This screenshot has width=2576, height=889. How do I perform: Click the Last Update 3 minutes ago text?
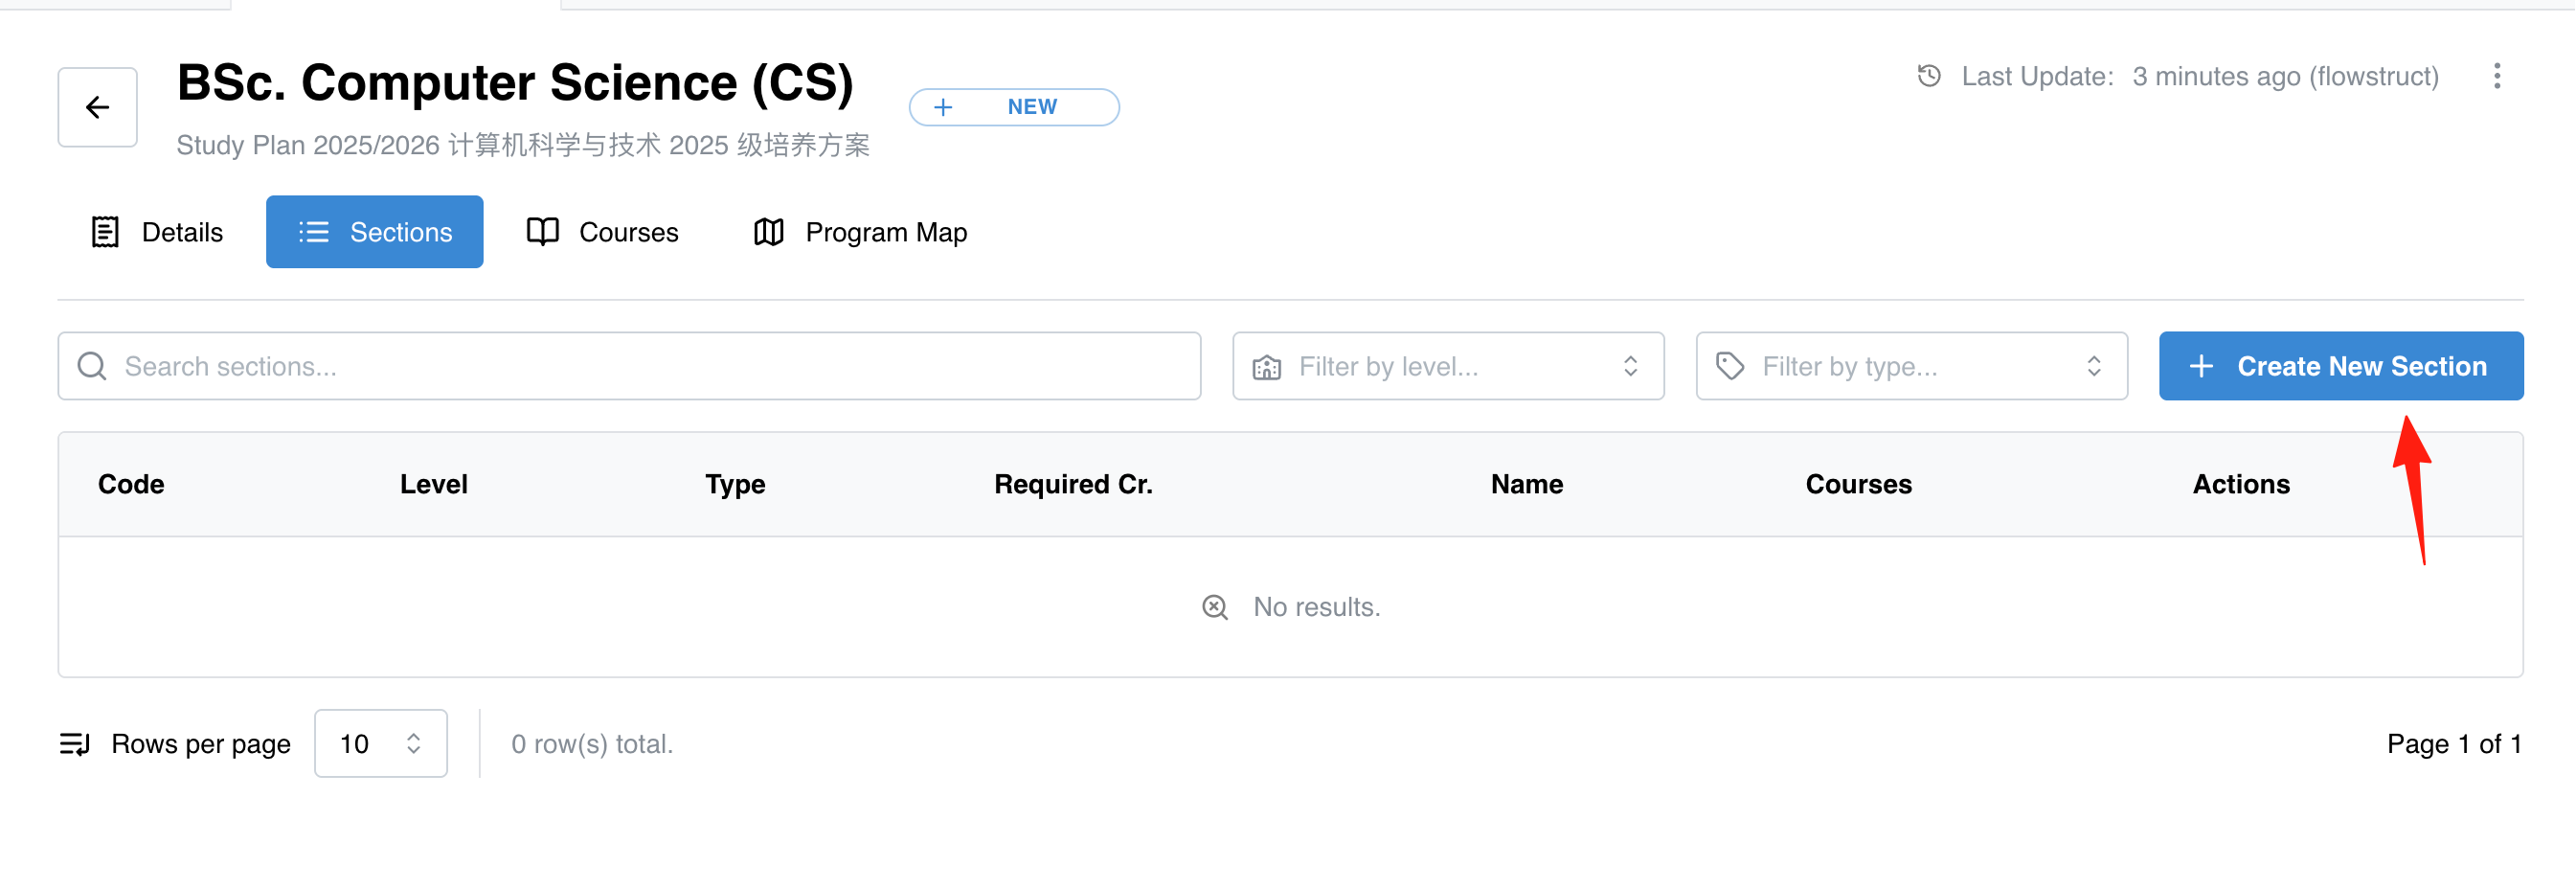[x=2200, y=76]
